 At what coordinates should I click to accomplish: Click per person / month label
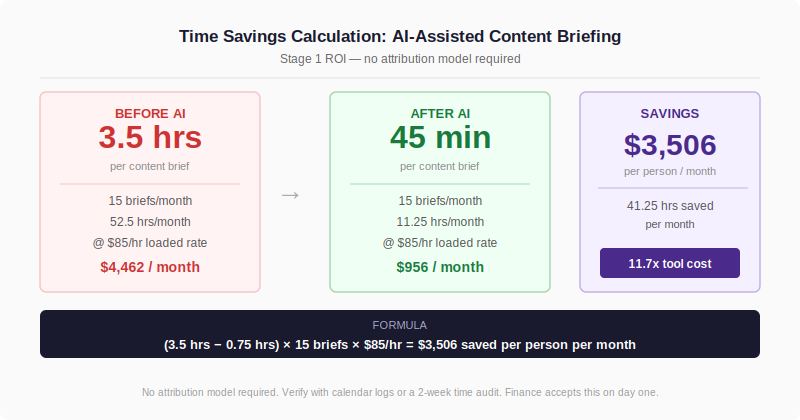click(670, 171)
